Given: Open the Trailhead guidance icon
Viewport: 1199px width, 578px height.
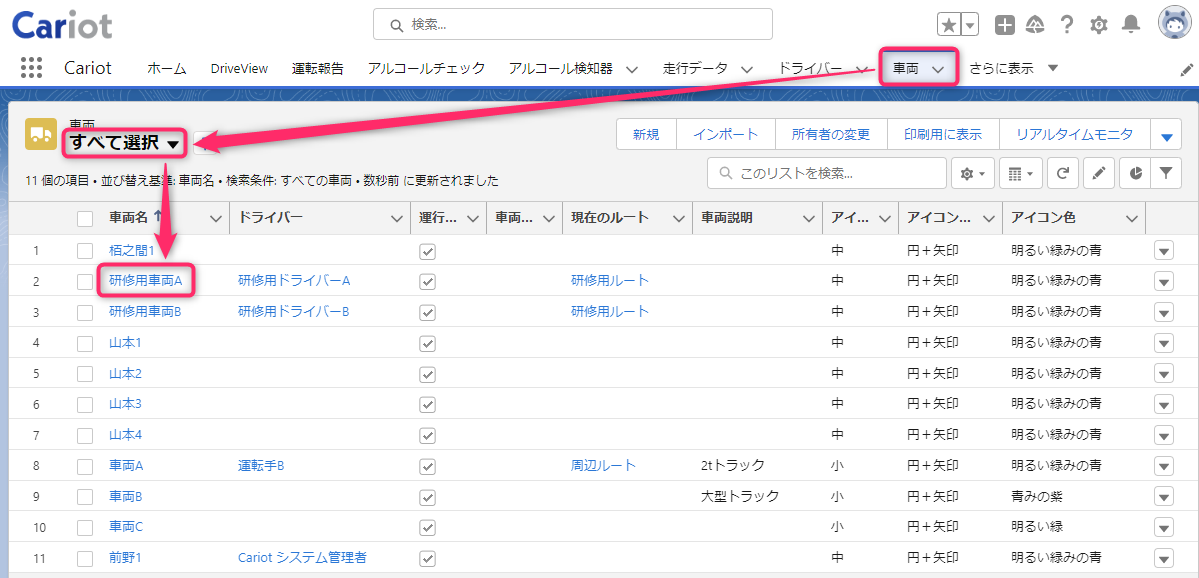Looking at the screenshot, I should pos(1036,24).
